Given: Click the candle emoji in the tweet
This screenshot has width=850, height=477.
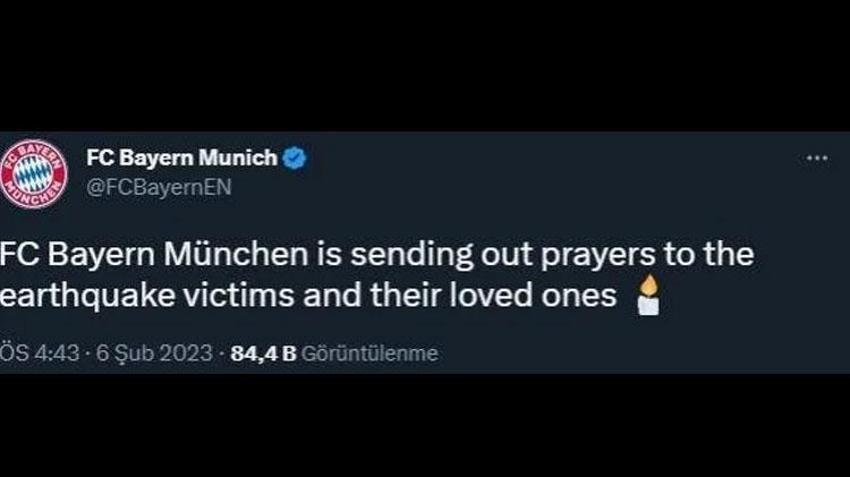Looking at the screenshot, I should tap(648, 295).
